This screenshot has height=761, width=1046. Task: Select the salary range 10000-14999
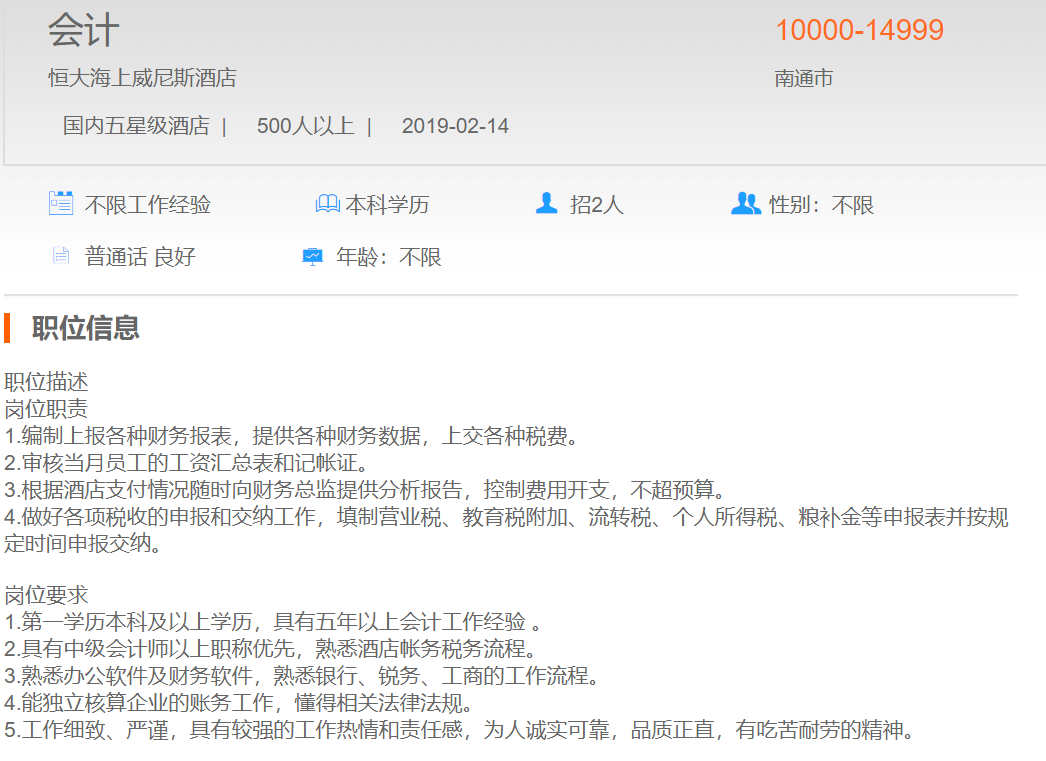coord(859,31)
